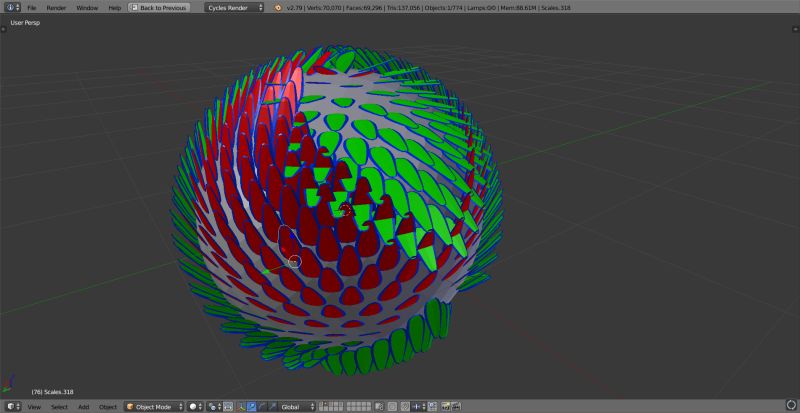Click the circular status icon at bottom right

tap(792, 406)
